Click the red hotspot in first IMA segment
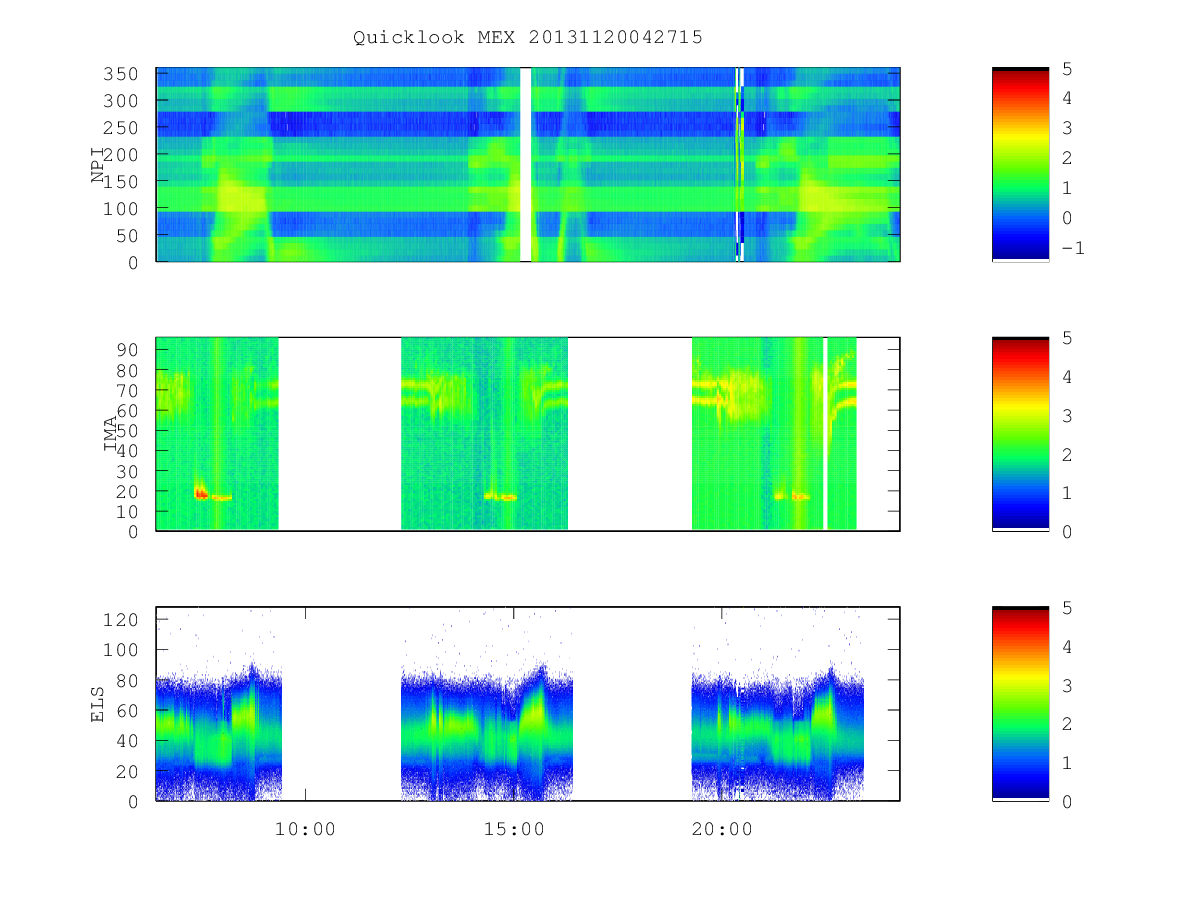This screenshot has height=900, width=1200. (201, 493)
